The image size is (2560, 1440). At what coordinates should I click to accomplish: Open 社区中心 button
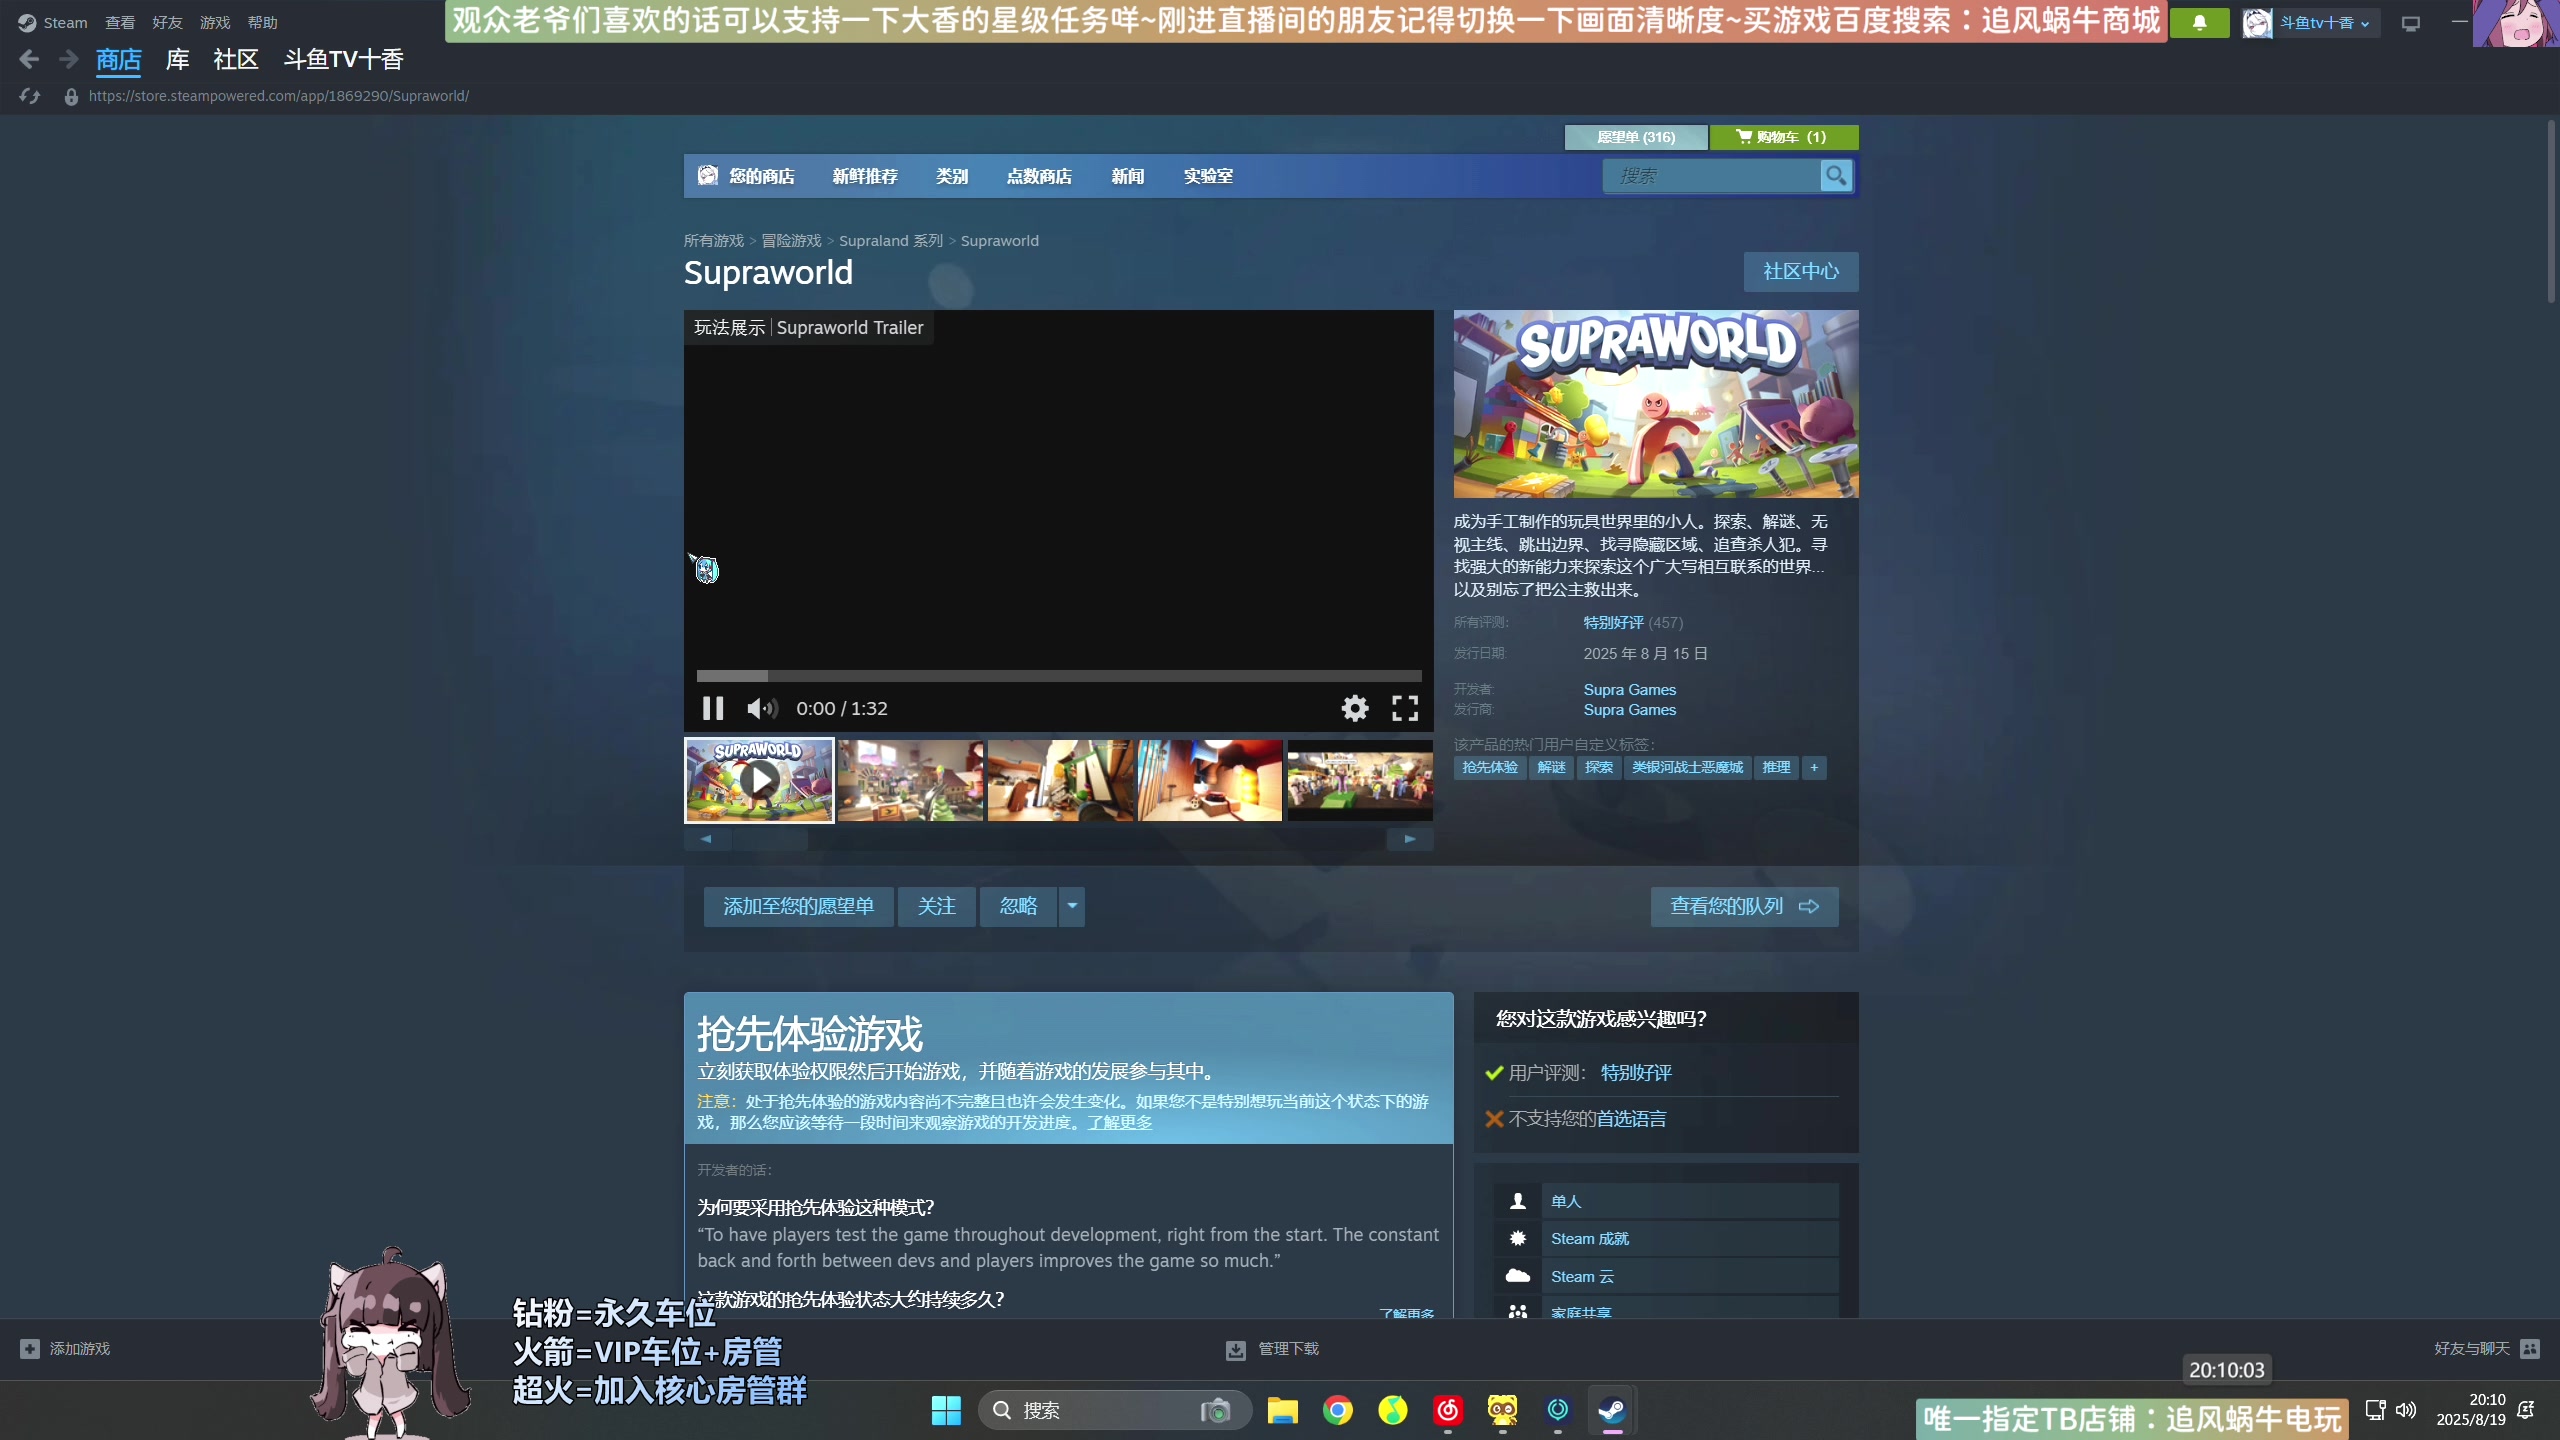click(1800, 271)
